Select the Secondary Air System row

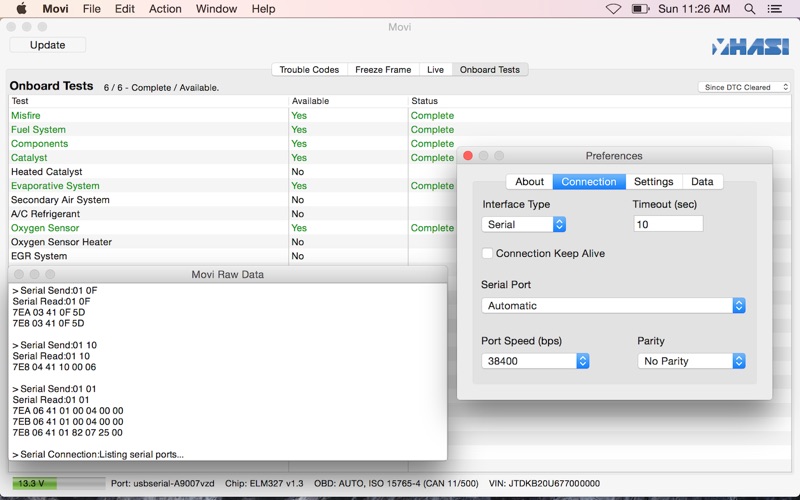(x=233, y=199)
